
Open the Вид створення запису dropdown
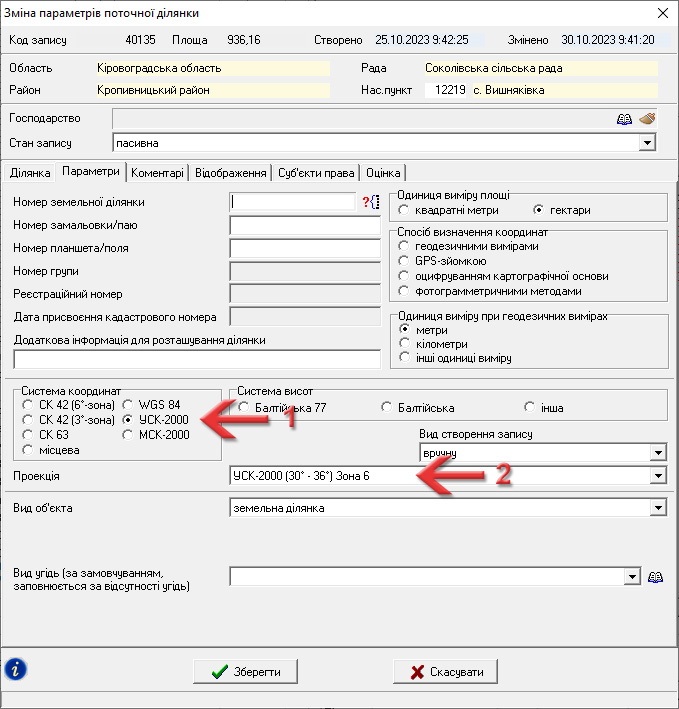coord(658,453)
